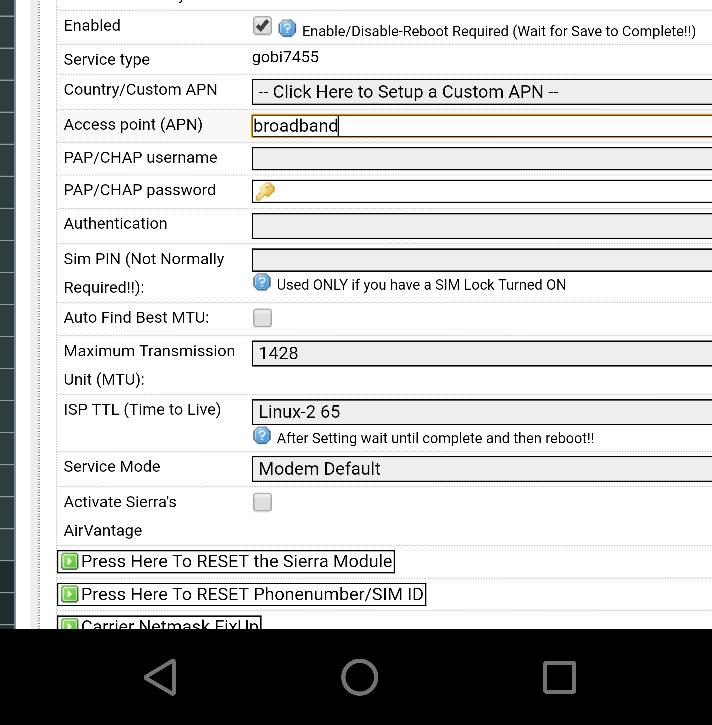Click green arrow icon for RESET Sierra Module

pos(70,561)
